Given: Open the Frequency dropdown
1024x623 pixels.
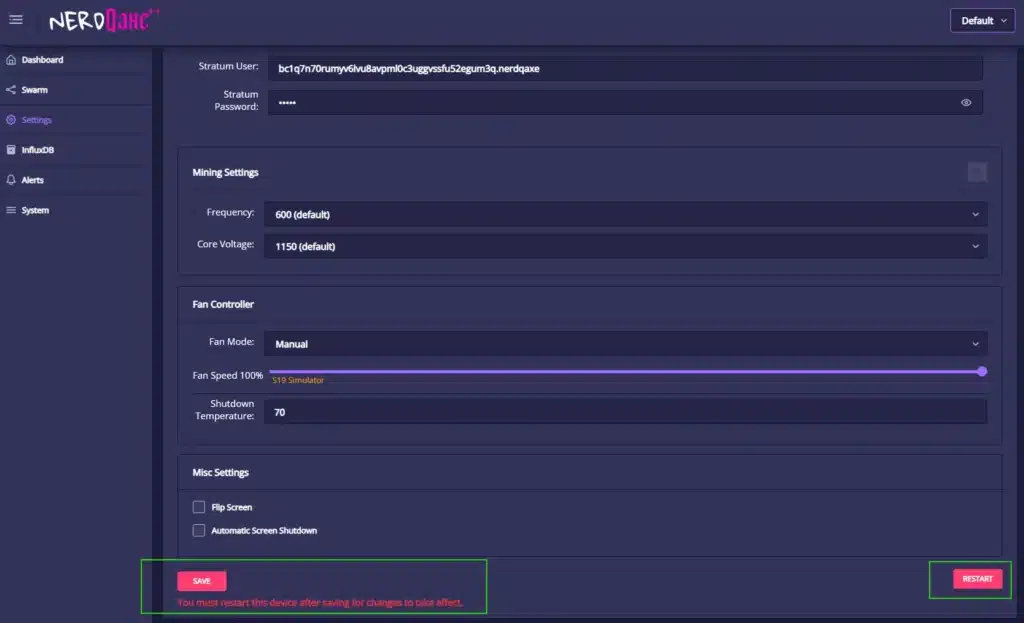Looking at the screenshot, I should pos(625,214).
